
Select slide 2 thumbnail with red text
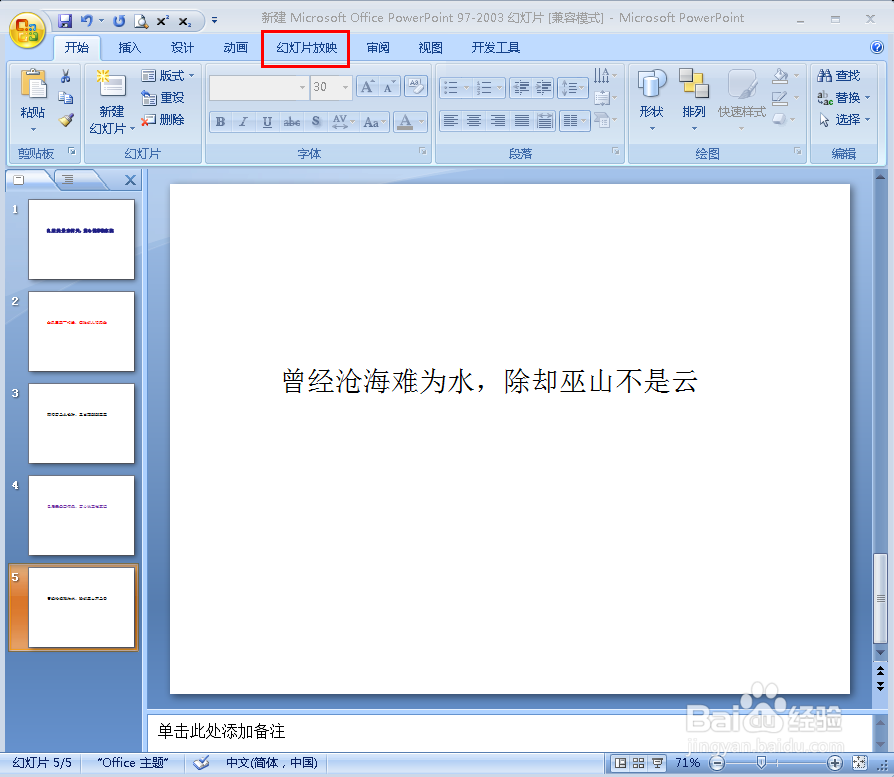pyautogui.click(x=82, y=331)
